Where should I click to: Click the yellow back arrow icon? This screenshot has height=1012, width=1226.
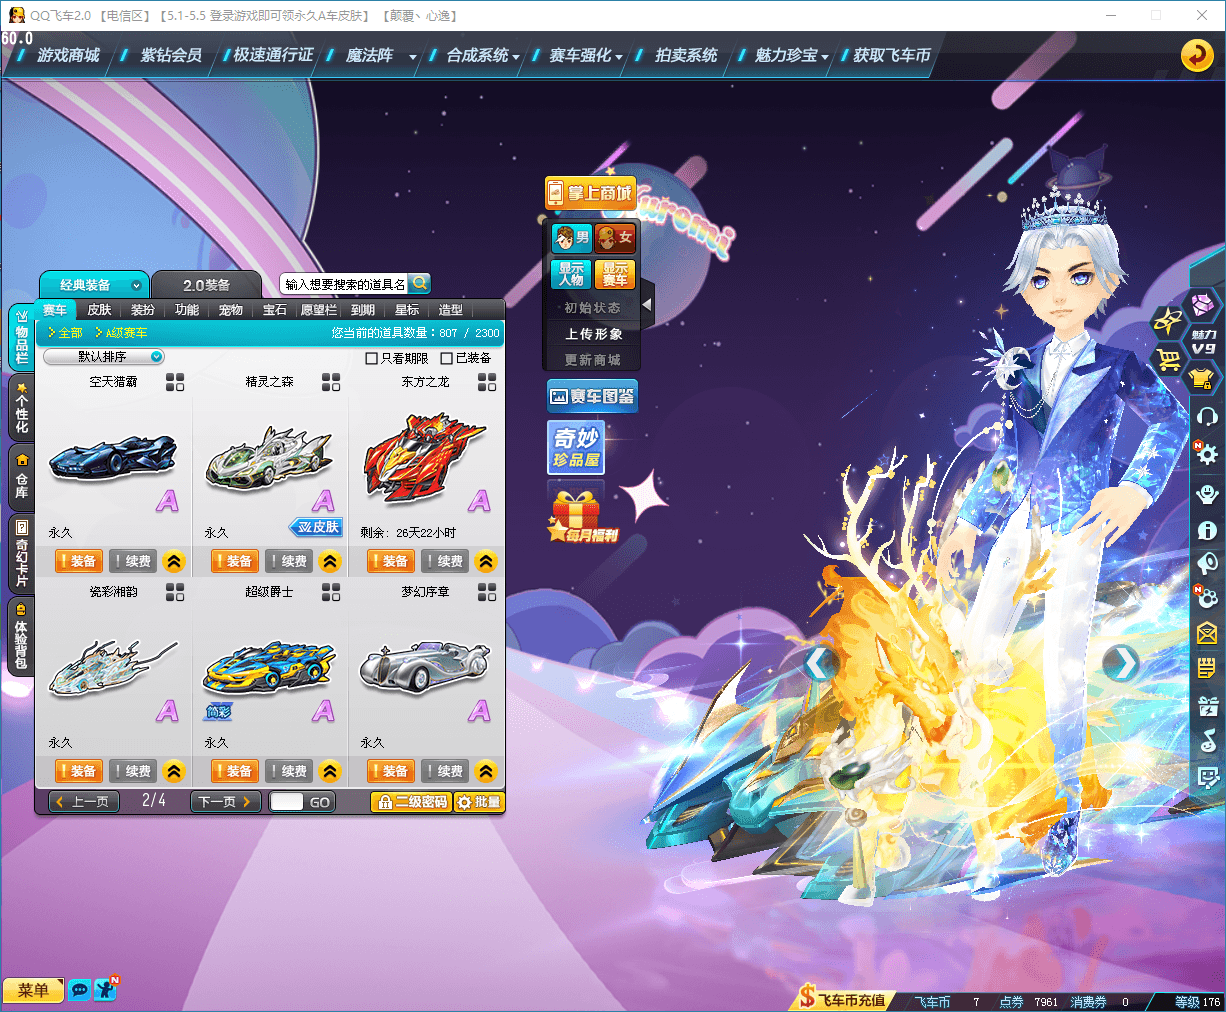pyautogui.click(x=1197, y=55)
